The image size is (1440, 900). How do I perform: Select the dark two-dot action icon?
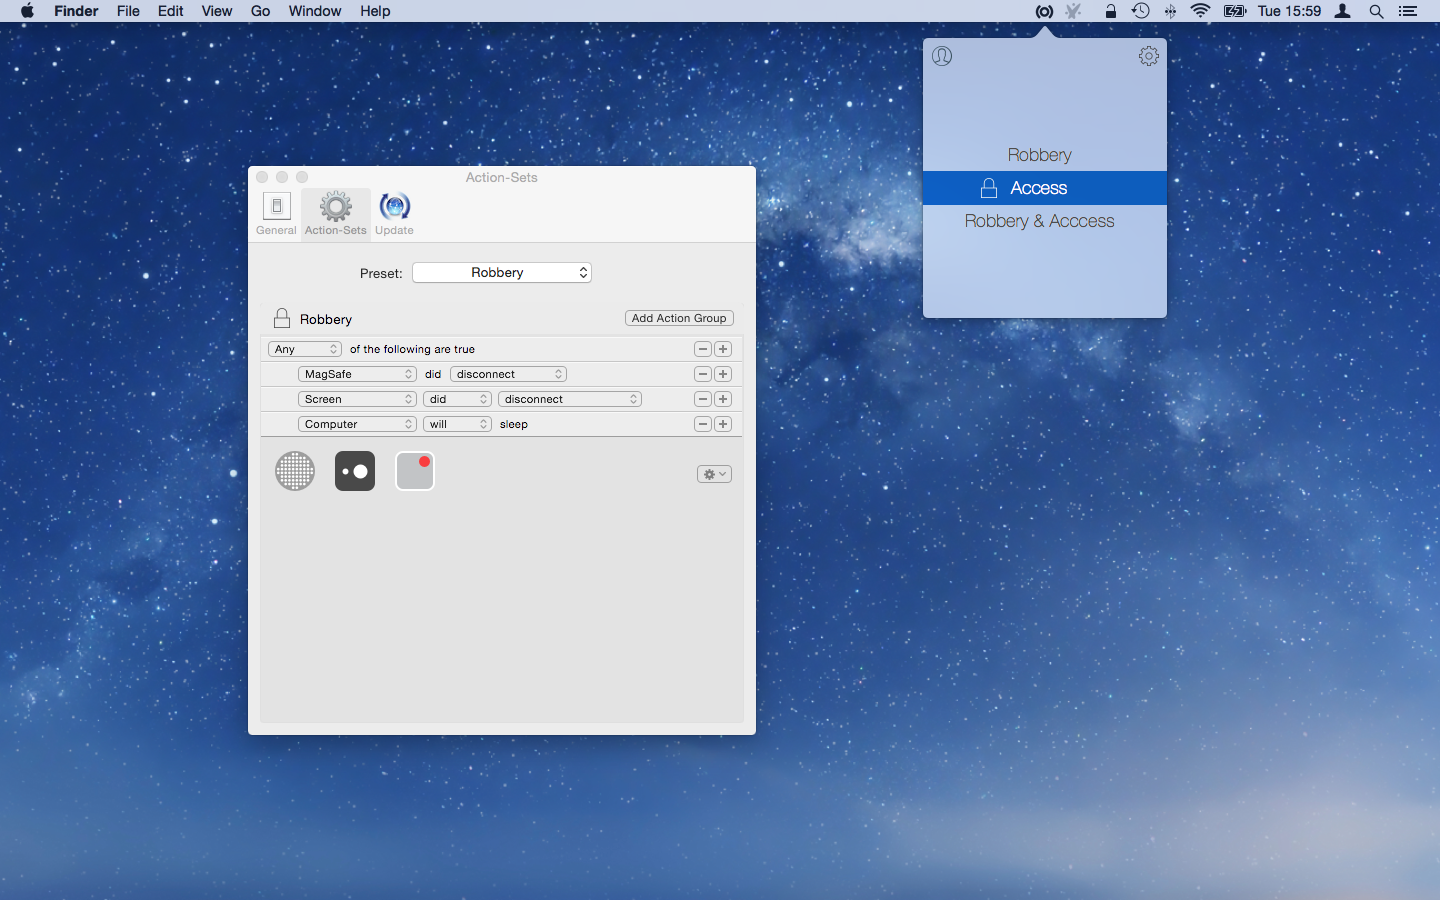tap(355, 471)
